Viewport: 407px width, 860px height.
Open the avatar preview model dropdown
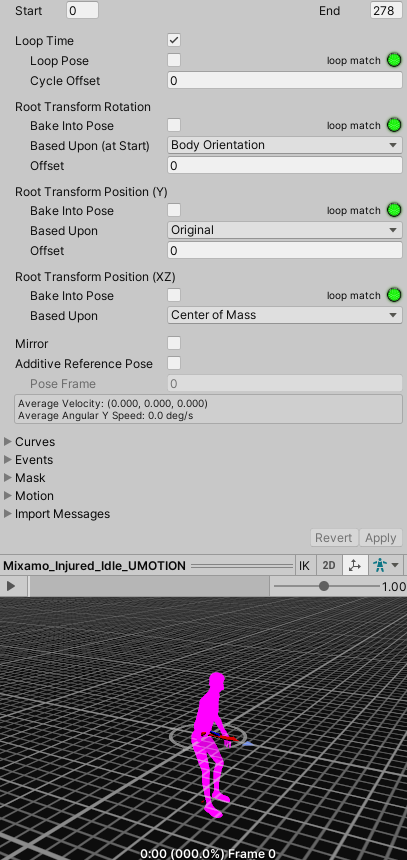coord(386,565)
